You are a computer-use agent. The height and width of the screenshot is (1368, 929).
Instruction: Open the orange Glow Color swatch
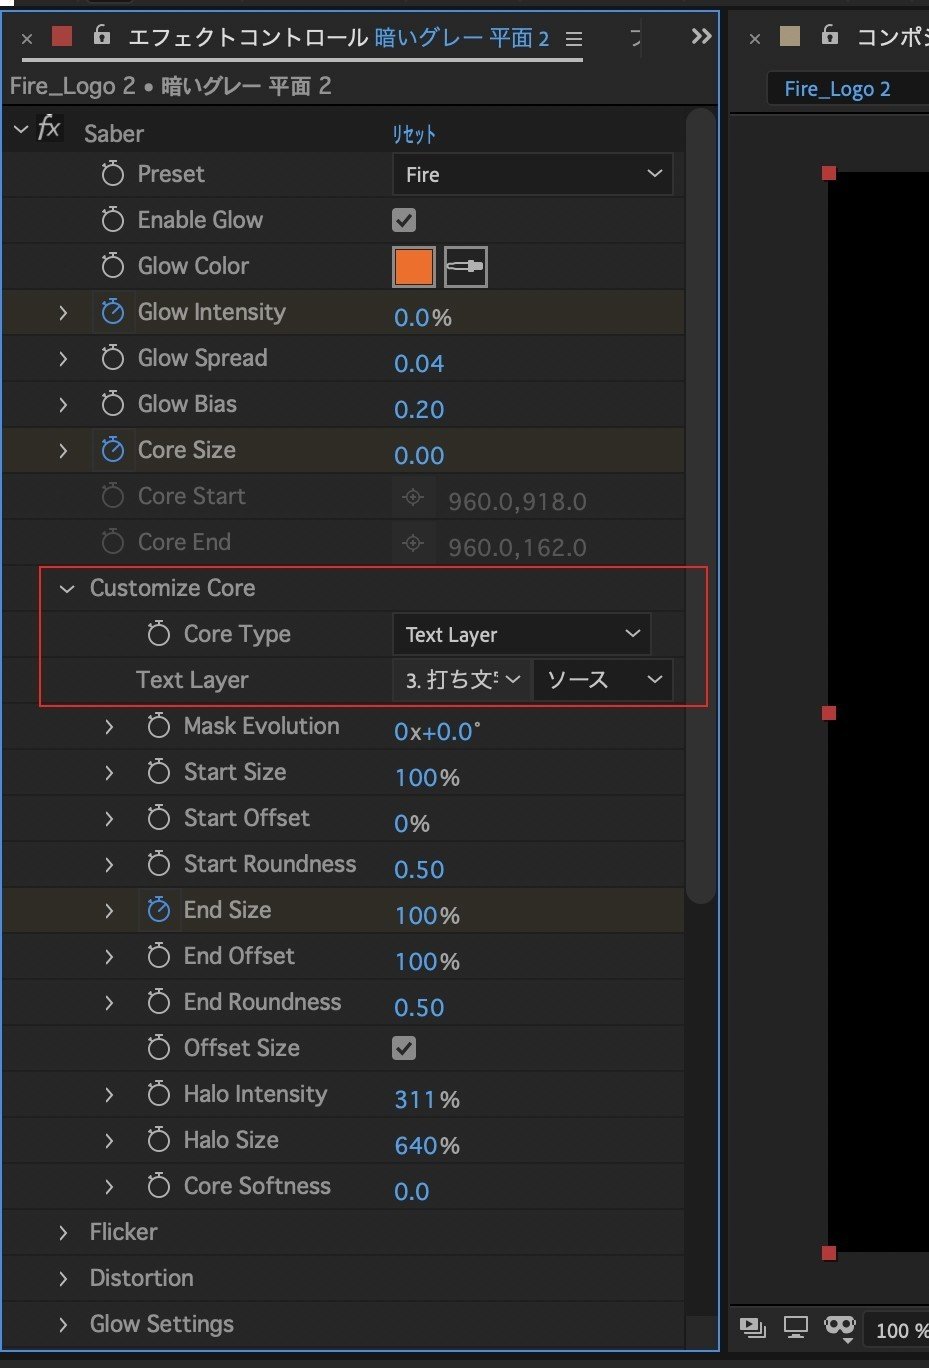[x=414, y=267]
